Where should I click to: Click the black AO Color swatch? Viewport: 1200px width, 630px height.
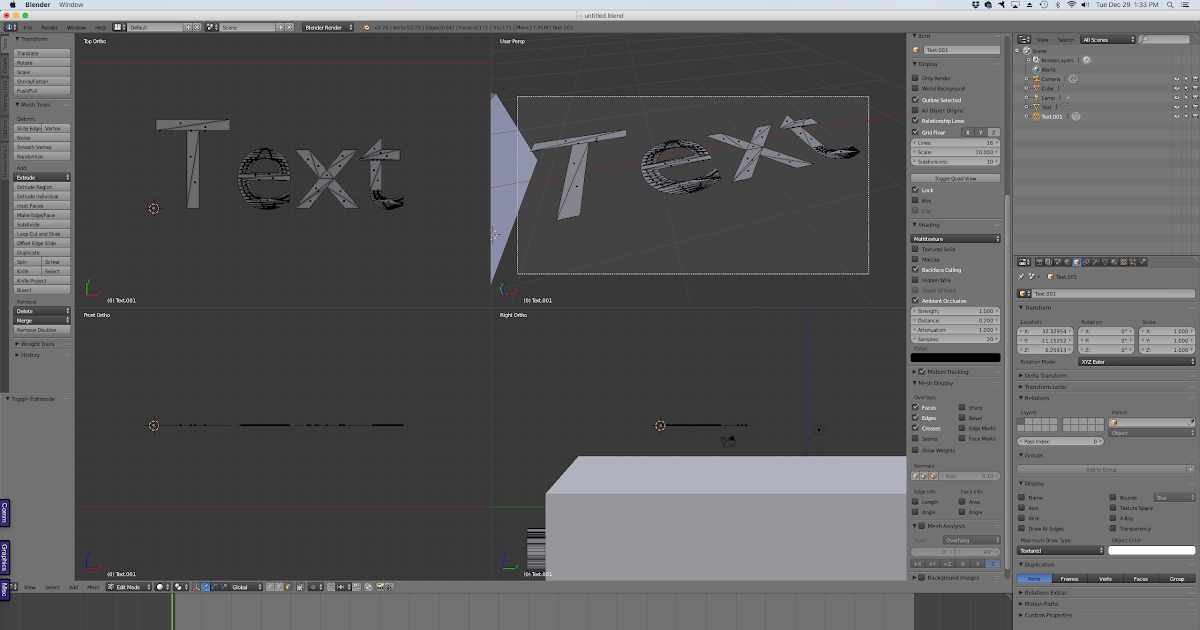(955, 357)
